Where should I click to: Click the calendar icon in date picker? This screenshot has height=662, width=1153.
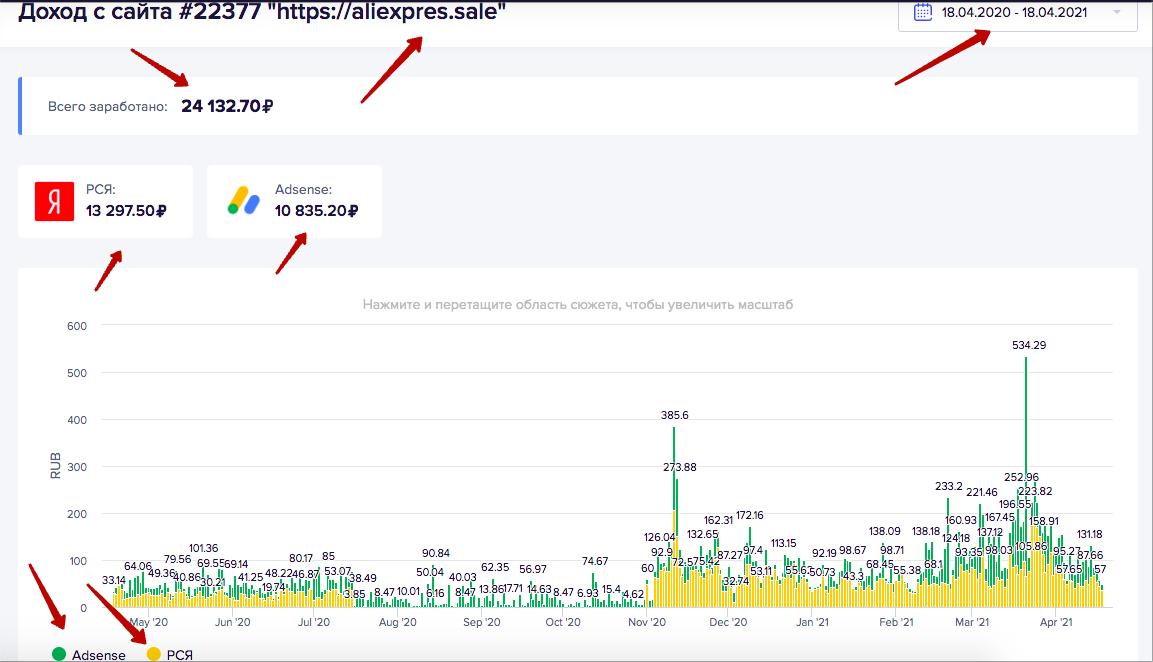923,12
